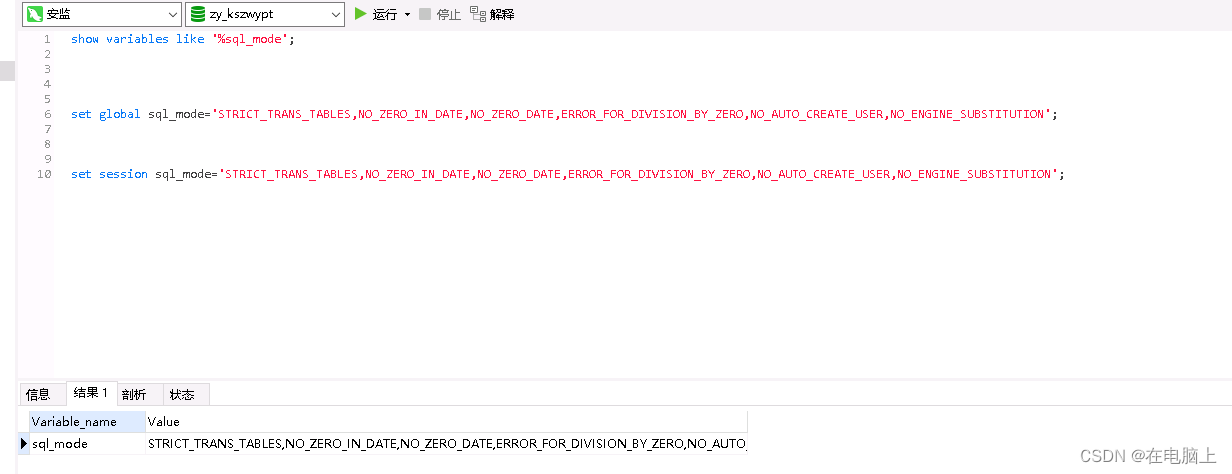This screenshot has width=1232, height=474.
Task: Click line number 6 in the gutter
Action: [x=47, y=114]
